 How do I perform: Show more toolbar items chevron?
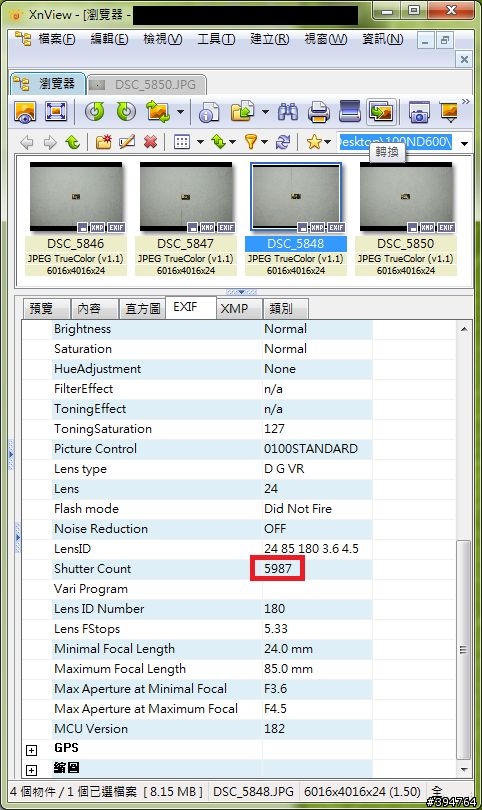466,102
